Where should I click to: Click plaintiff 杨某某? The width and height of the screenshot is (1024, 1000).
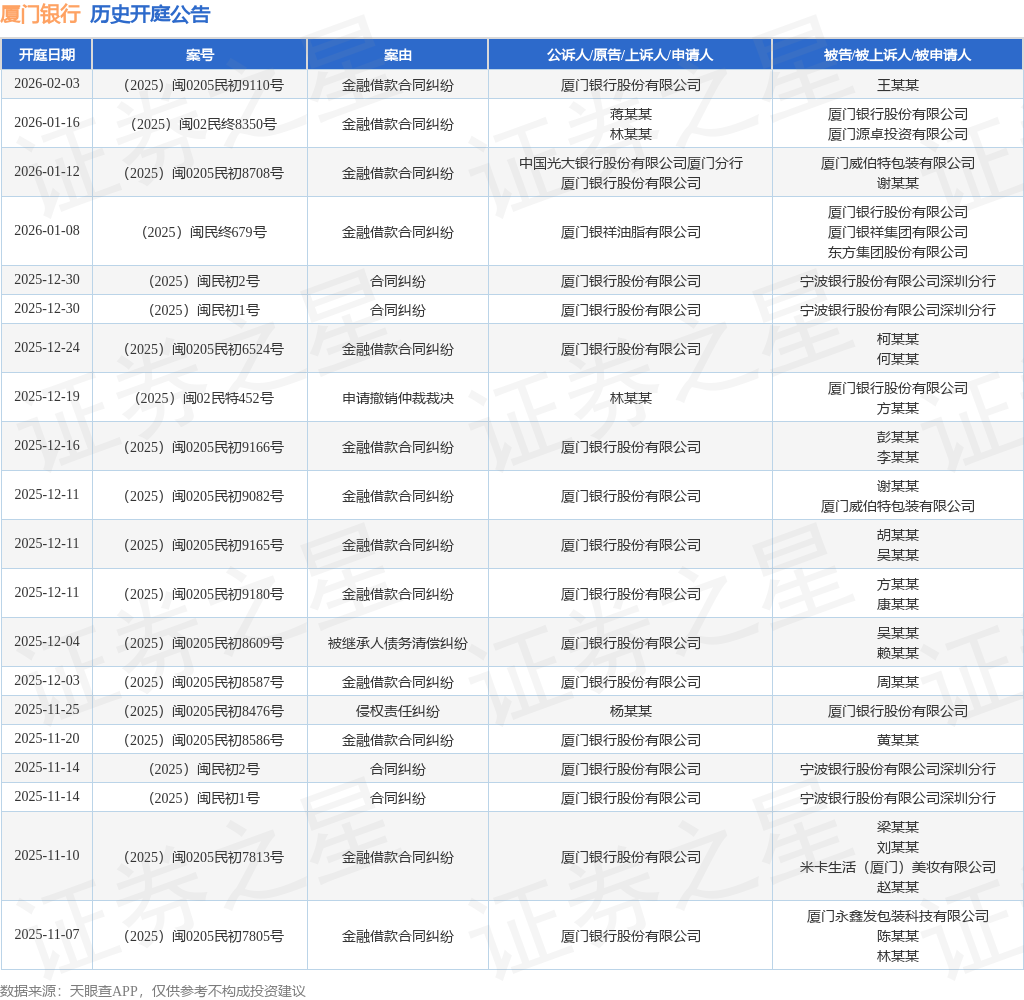[630, 711]
